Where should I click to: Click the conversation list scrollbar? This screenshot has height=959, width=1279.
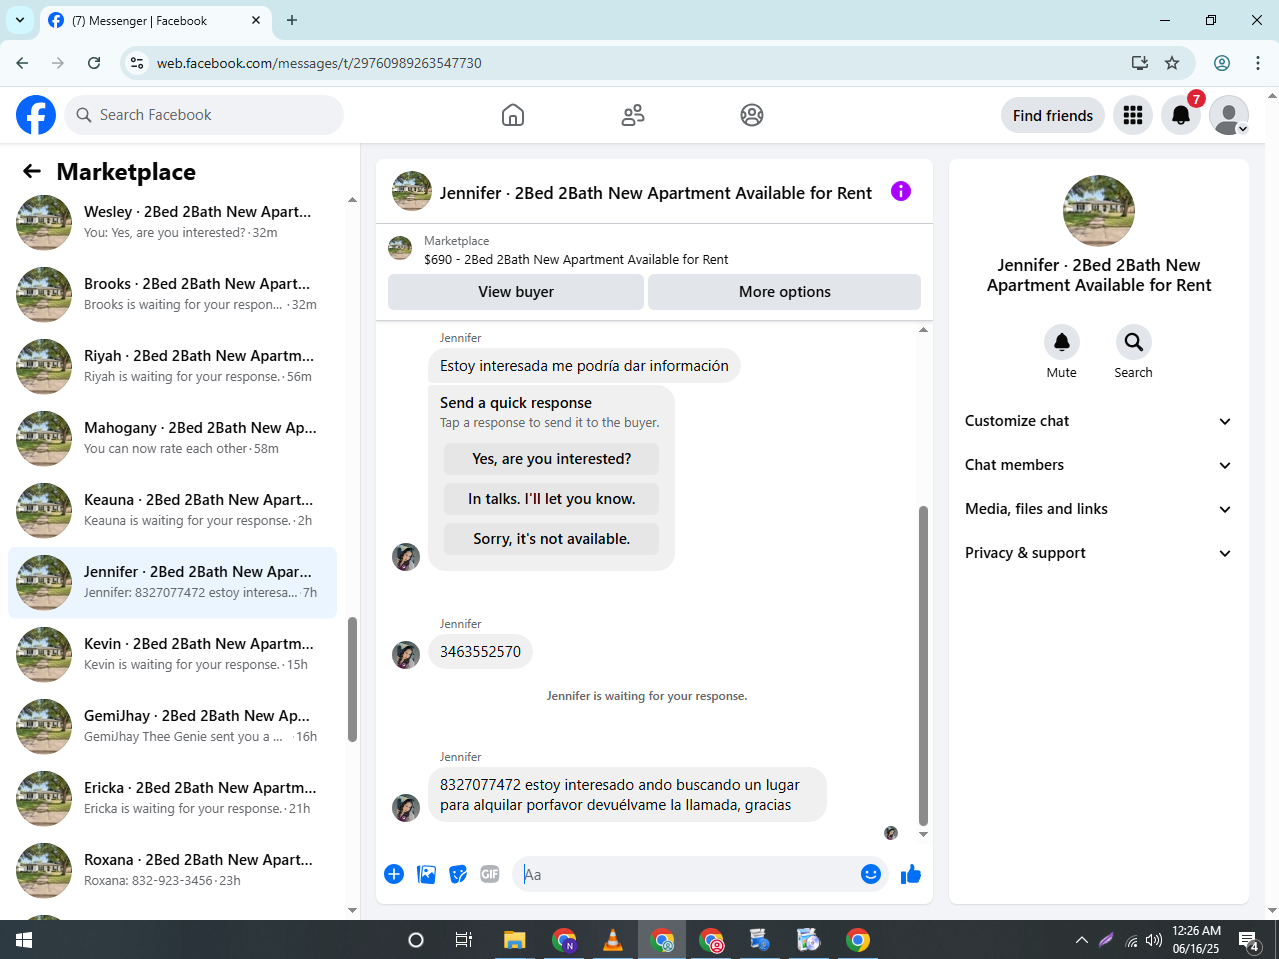352,680
